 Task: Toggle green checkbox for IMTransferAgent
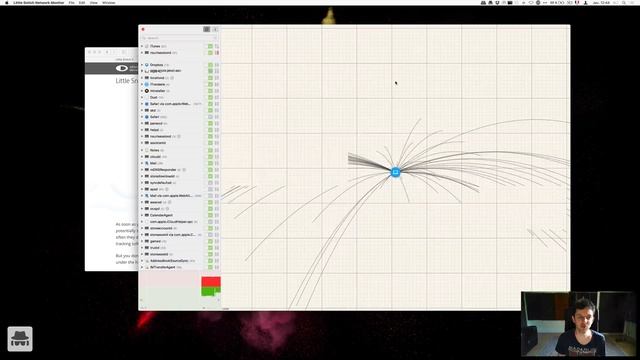[210, 267]
